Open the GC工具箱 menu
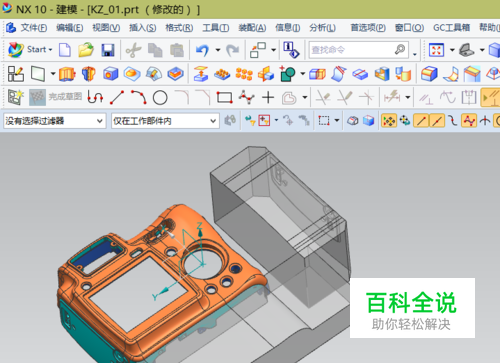 [452, 28]
